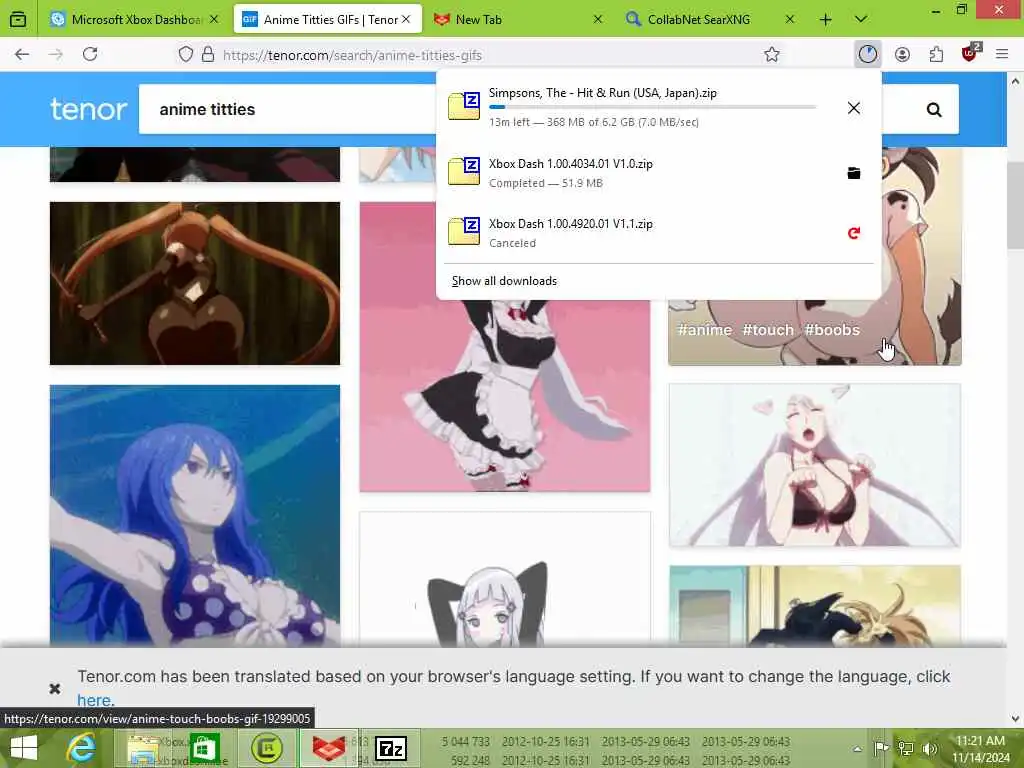The image size is (1024, 768).
Task: Click Show all downloads
Action: (504, 281)
